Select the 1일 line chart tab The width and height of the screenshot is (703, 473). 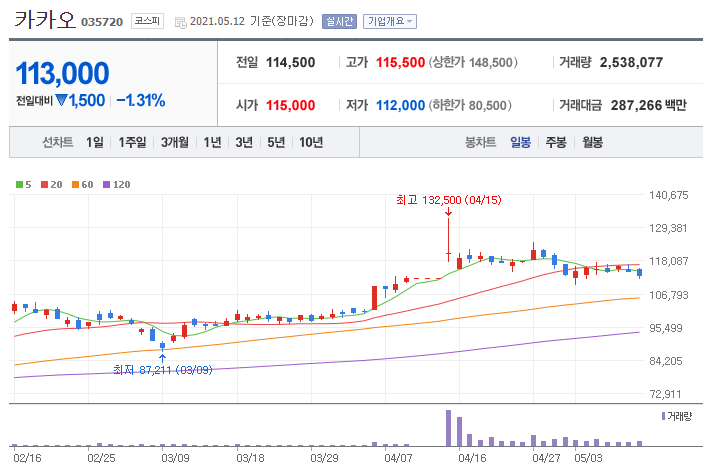(95, 142)
